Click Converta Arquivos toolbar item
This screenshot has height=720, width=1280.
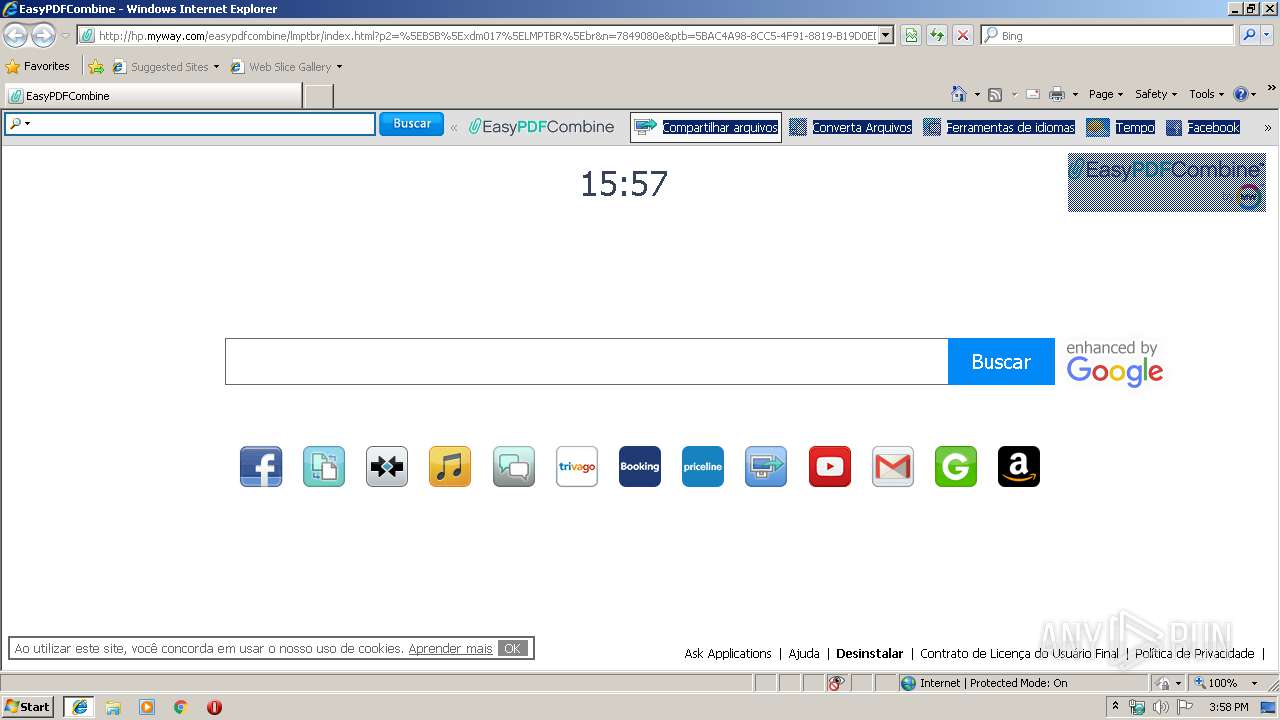(x=850, y=127)
